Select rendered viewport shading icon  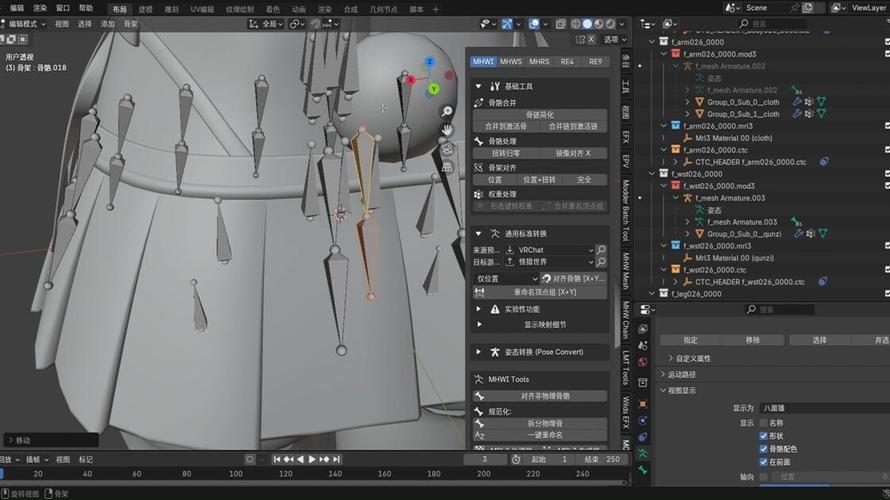click(610, 24)
